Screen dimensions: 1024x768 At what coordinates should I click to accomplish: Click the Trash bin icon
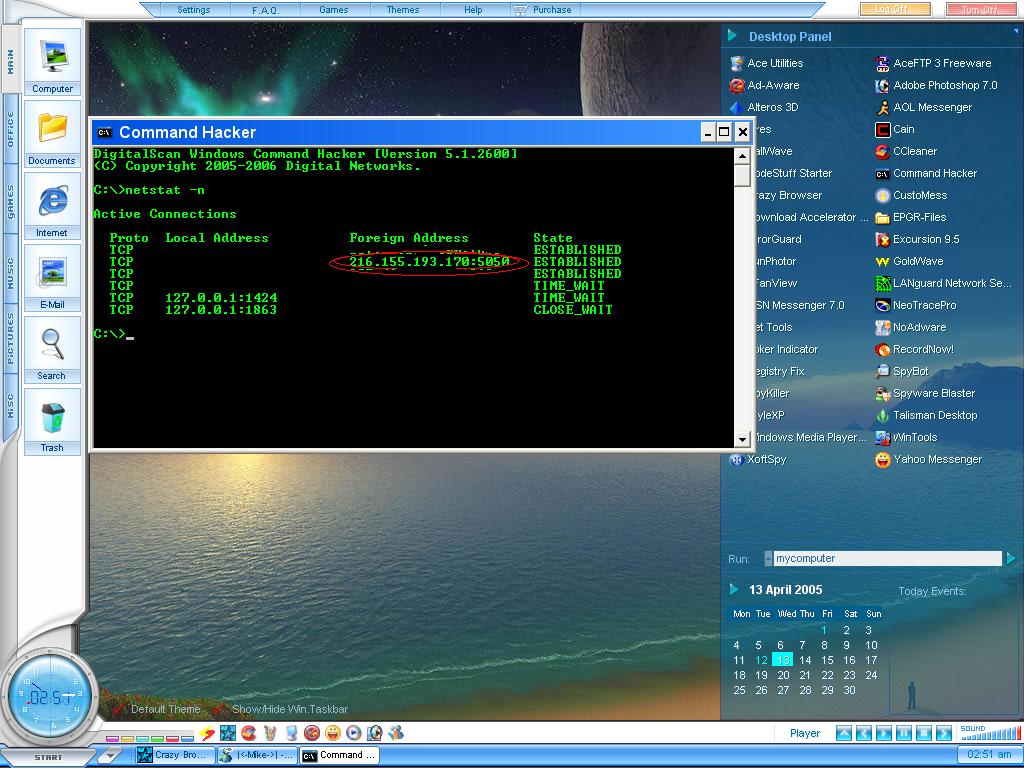tap(52, 420)
